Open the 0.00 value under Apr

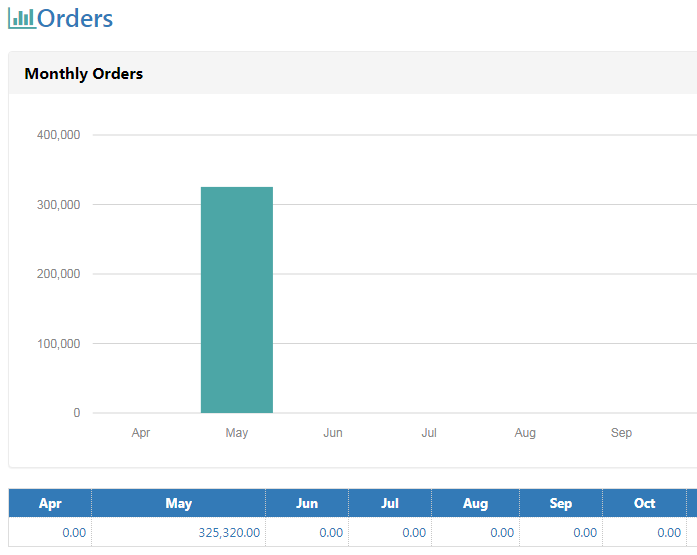(74, 533)
